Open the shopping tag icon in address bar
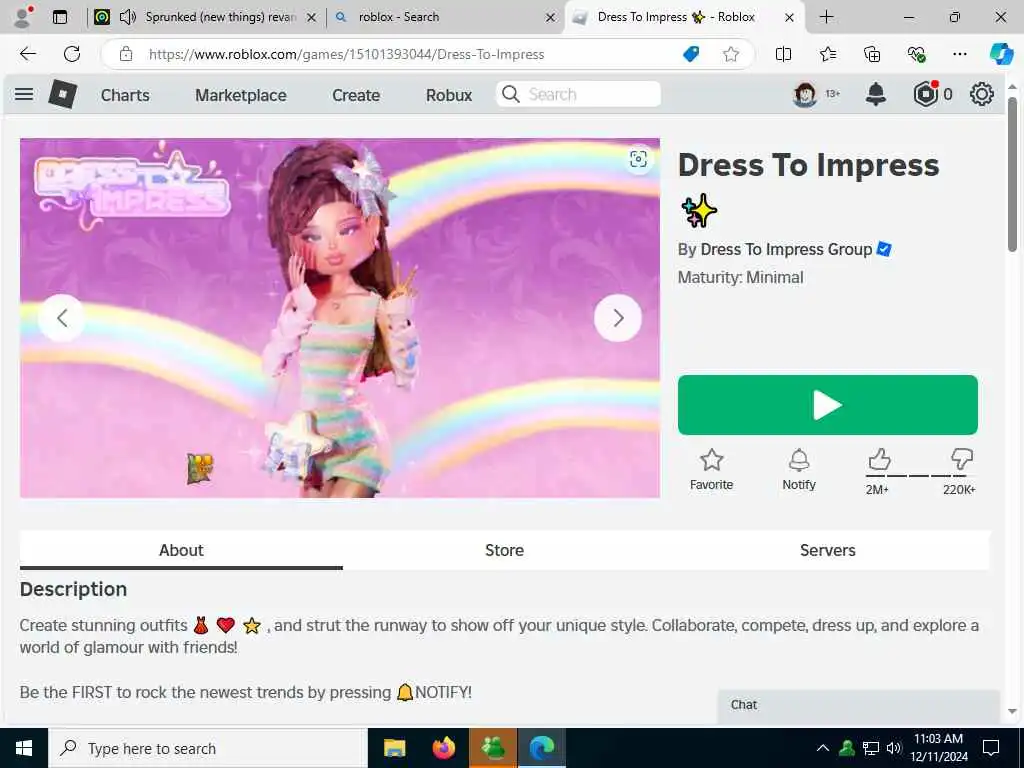The width and height of the screenshot is (1024, 768). 691,54
